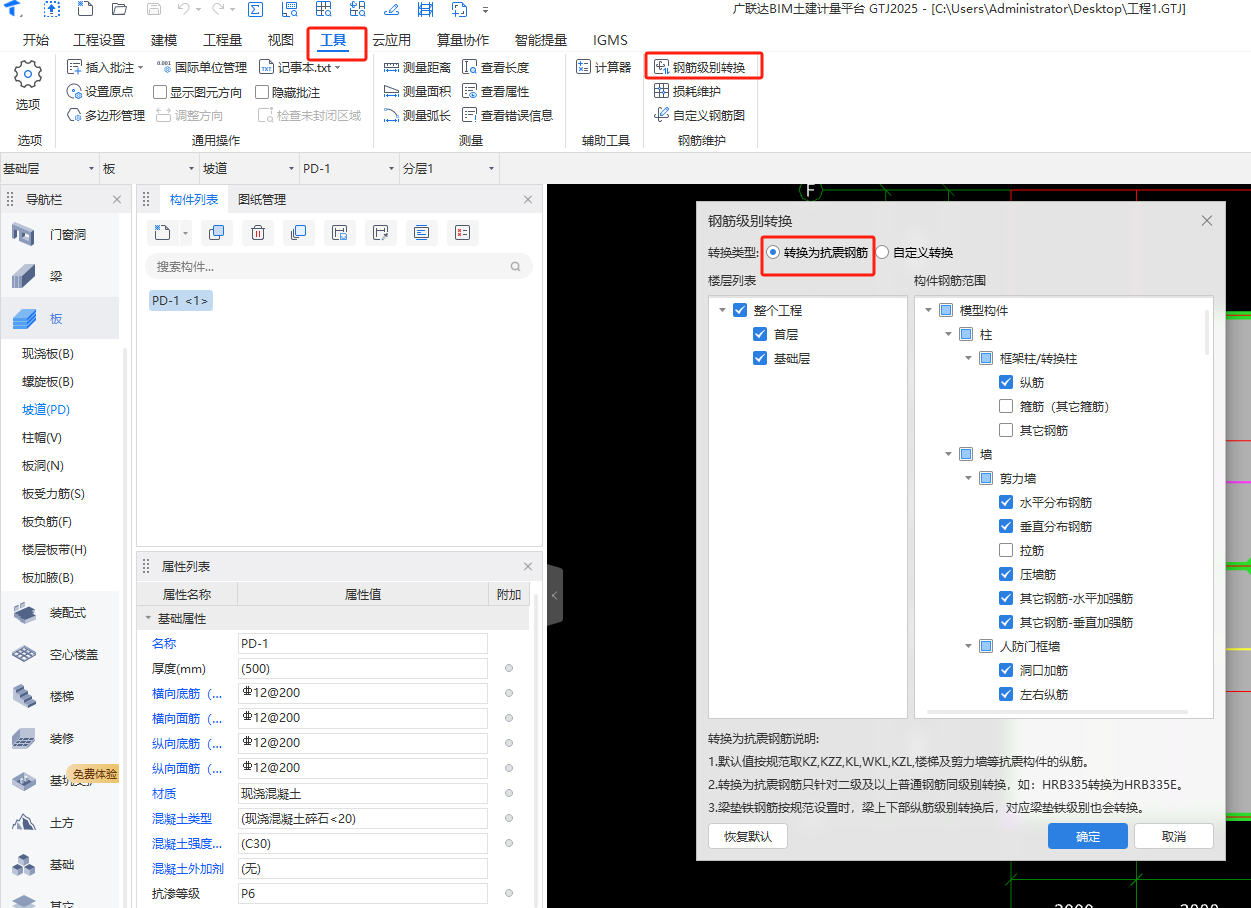Toggle 显示图元方向 checkbox

click(160, 92)
